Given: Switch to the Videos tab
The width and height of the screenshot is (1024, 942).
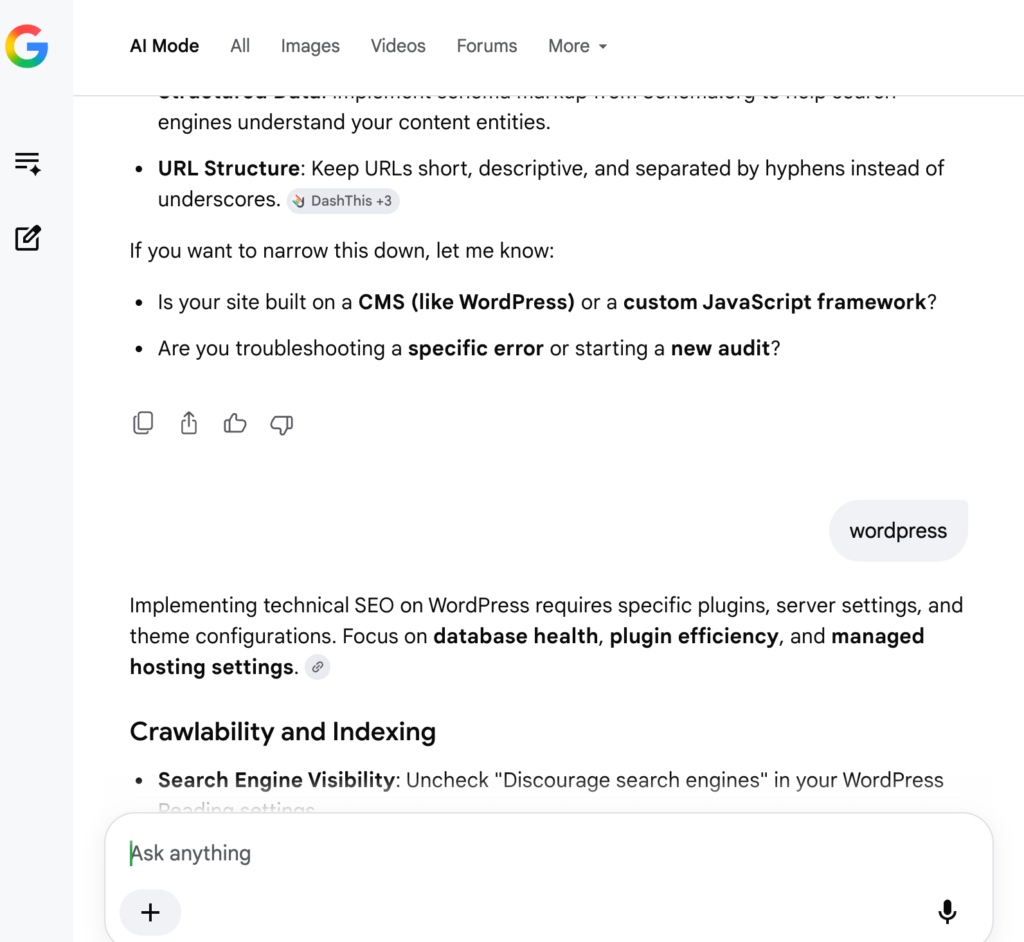Looking at the screenshot, I should tap(398, 46).
